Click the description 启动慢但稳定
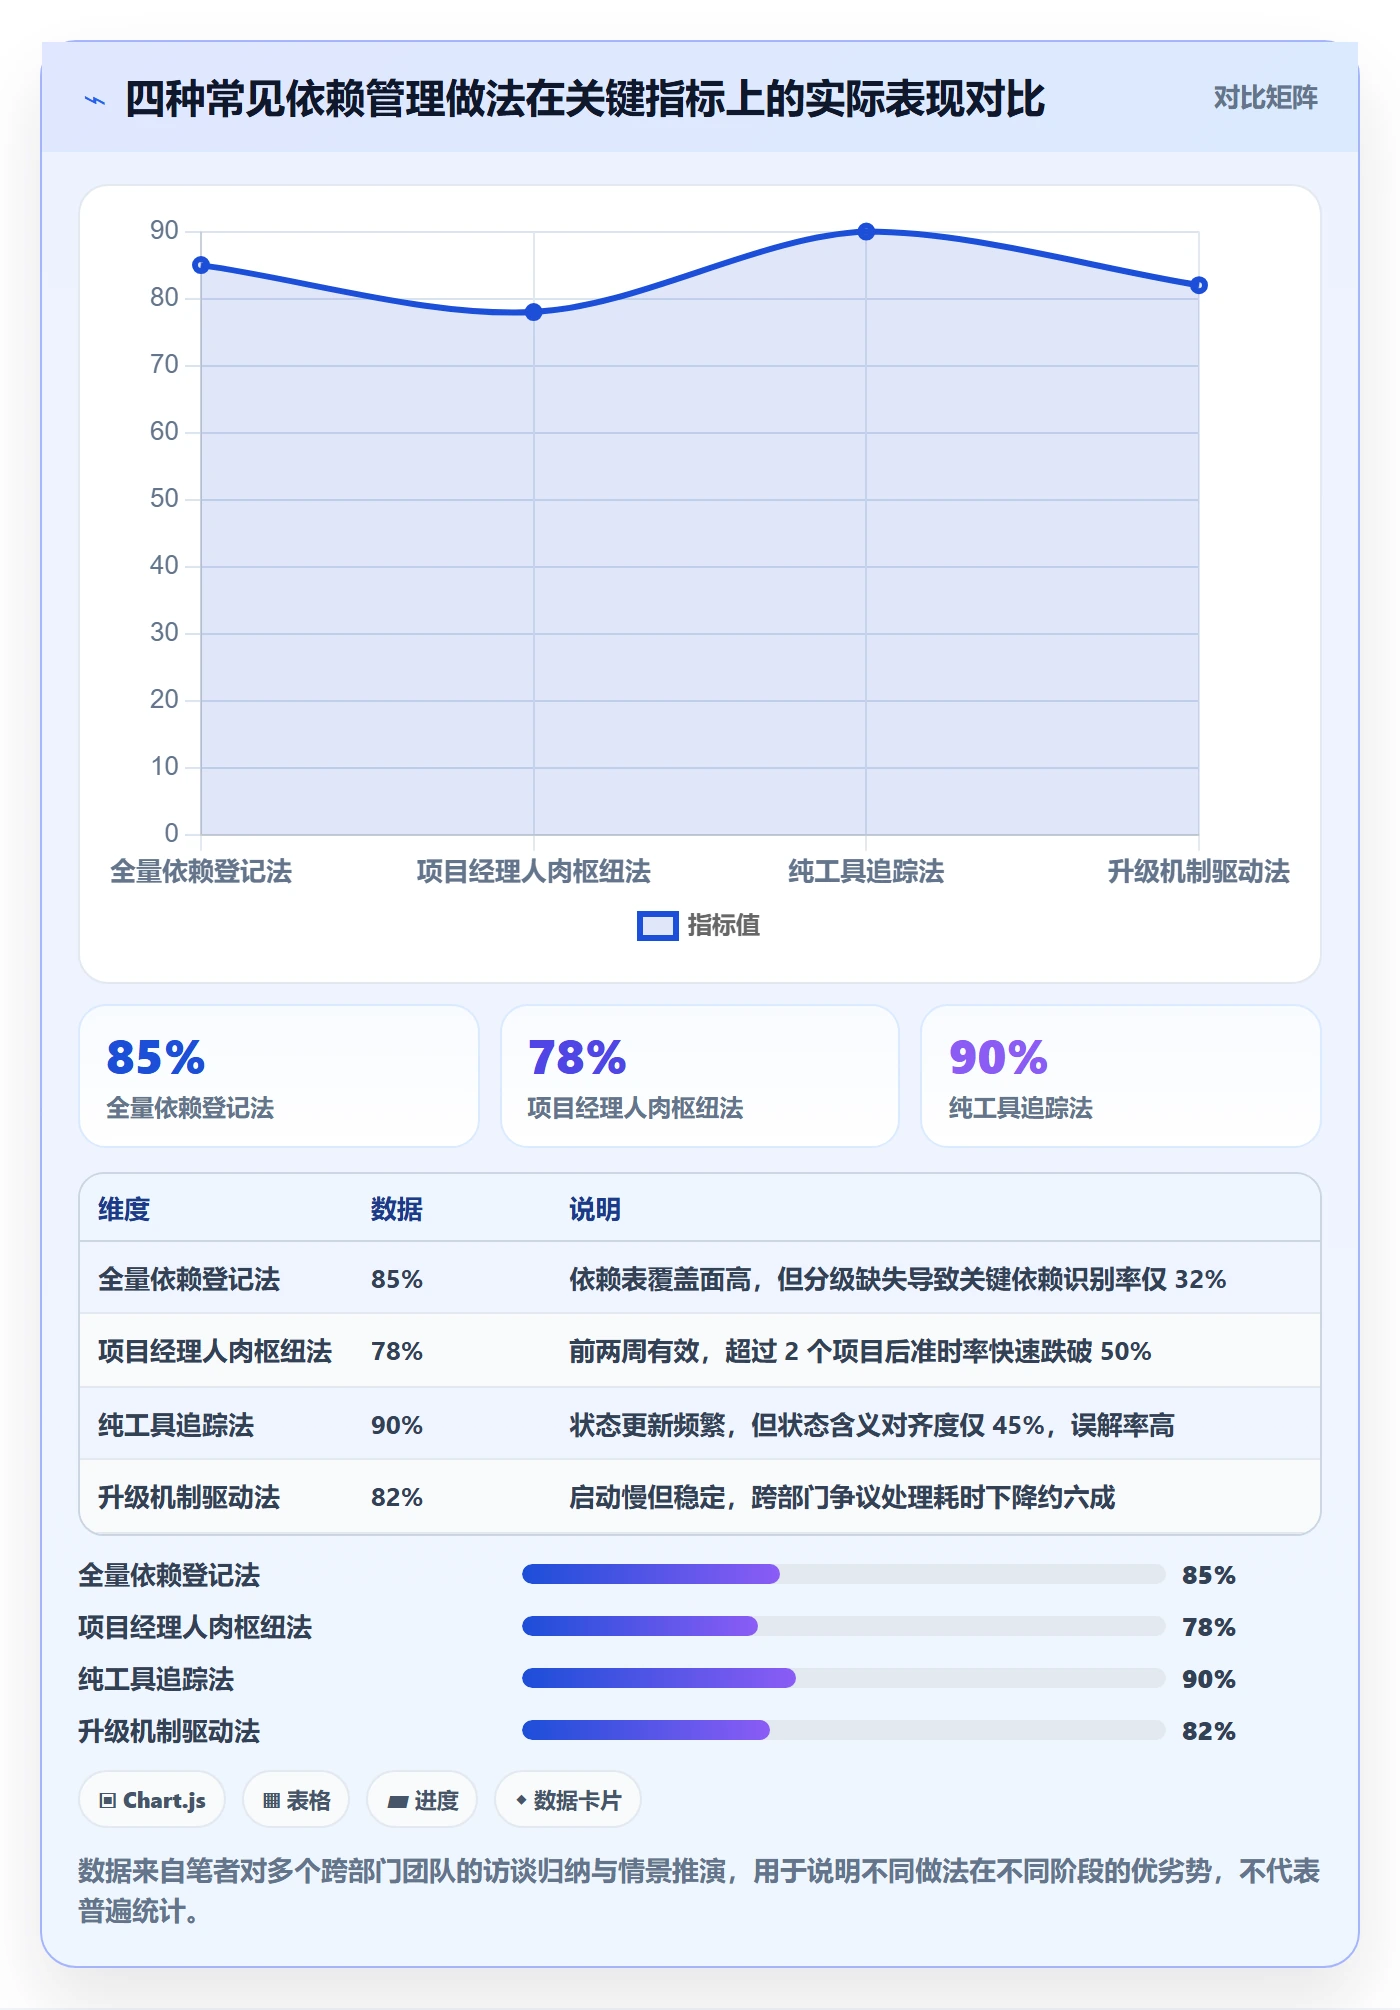The image size is (1400, 2010). coord(842,1497)
